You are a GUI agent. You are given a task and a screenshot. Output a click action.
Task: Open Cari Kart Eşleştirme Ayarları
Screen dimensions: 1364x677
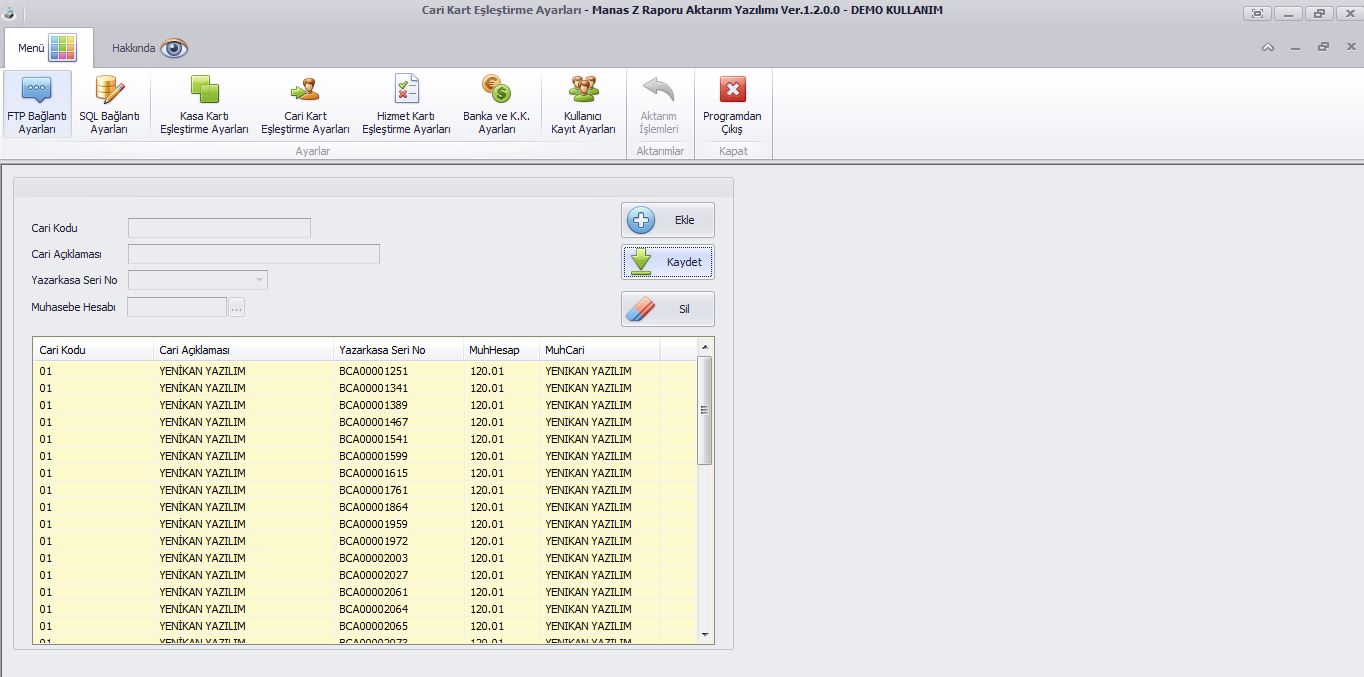pyautogui.click(x=305, y=104)
